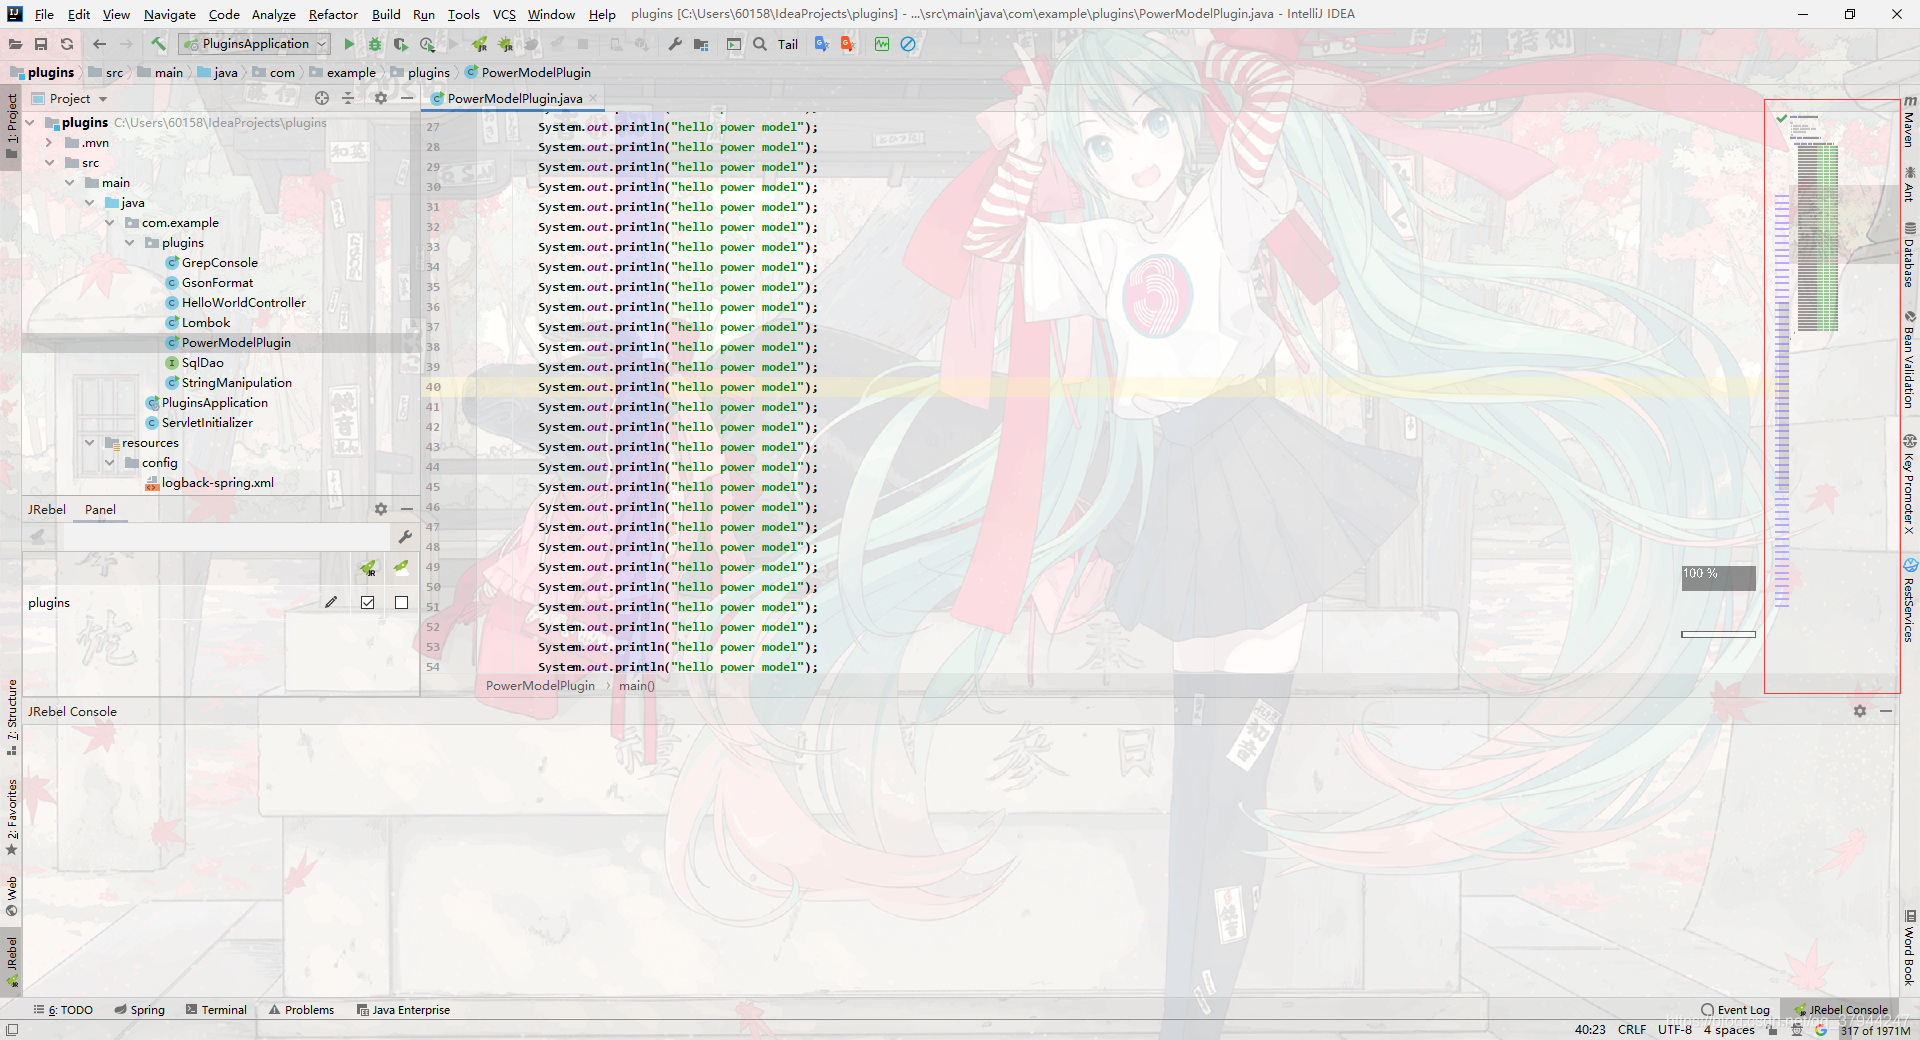Click the Run with Coverage icon
This screenshot has height=1040, width=1920.
coord(401,44)
